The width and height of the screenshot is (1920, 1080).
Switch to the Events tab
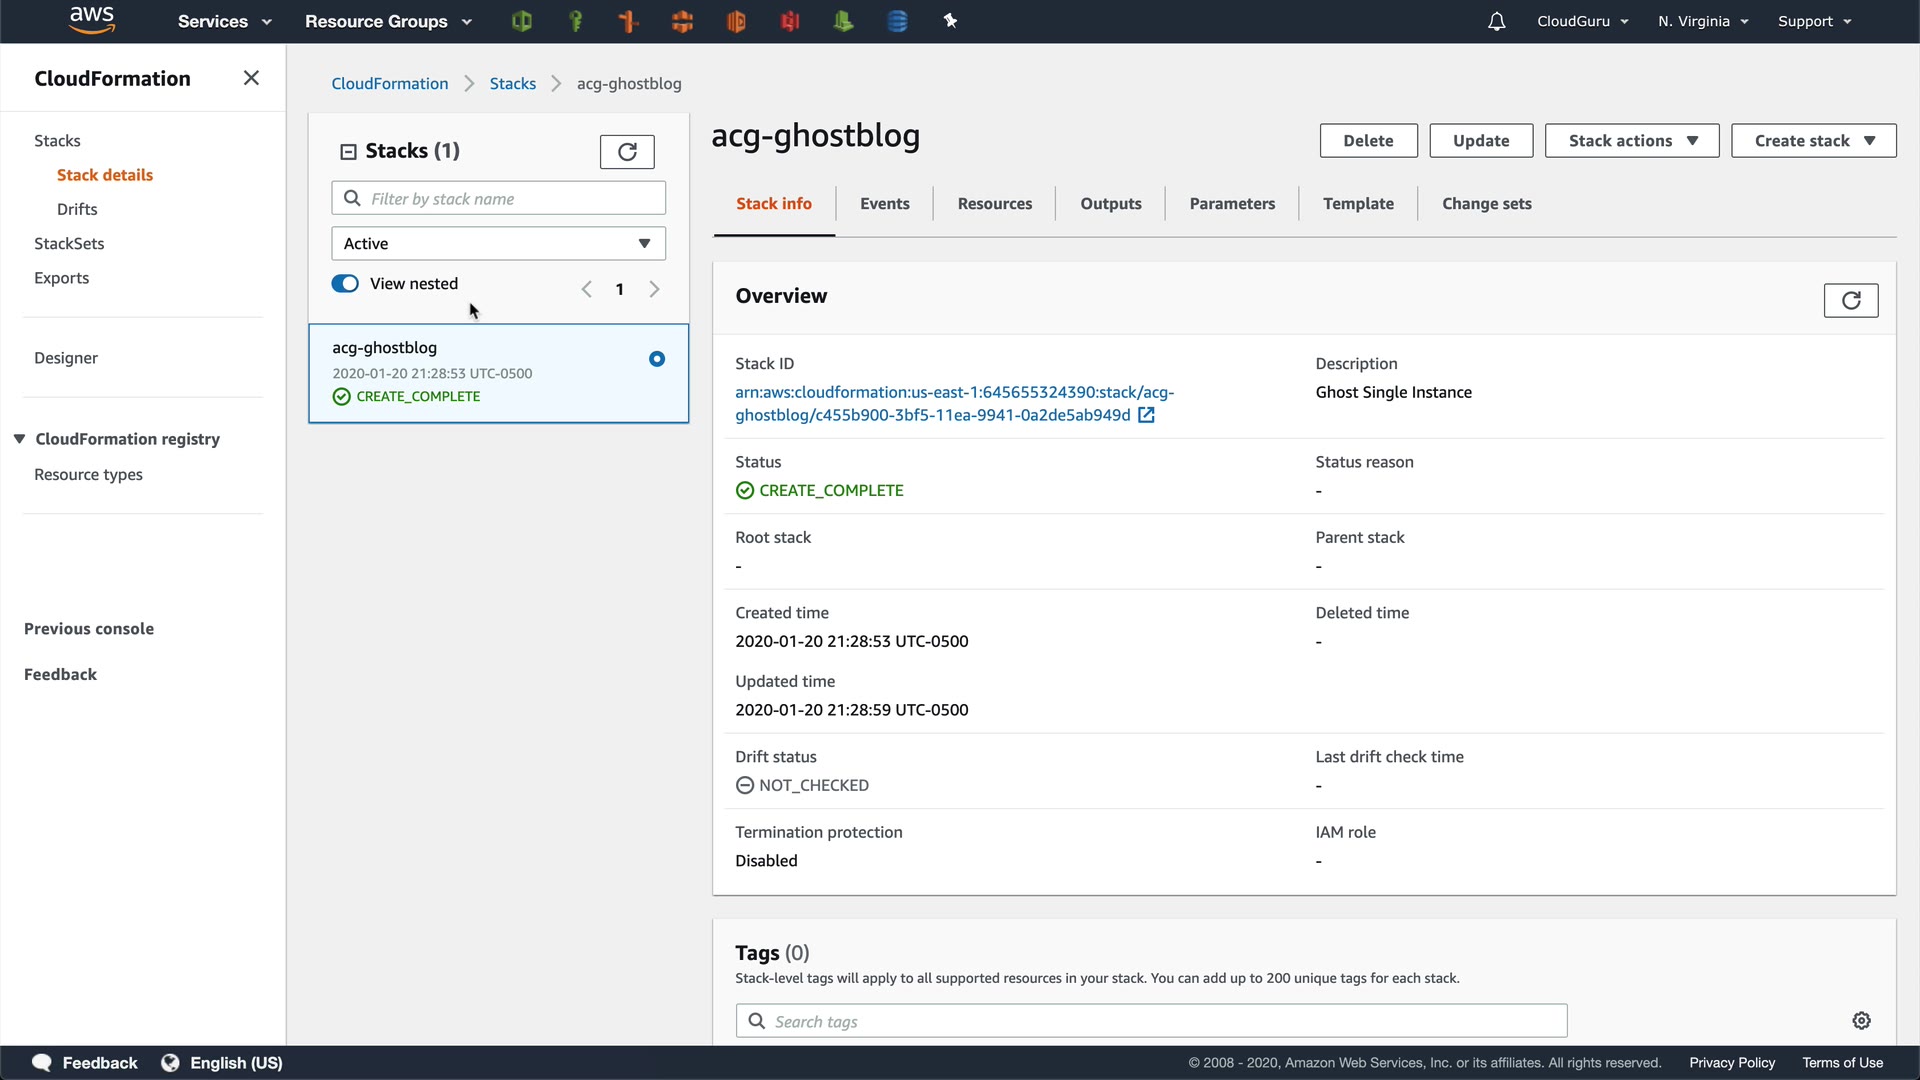click(x=884, y=204)
